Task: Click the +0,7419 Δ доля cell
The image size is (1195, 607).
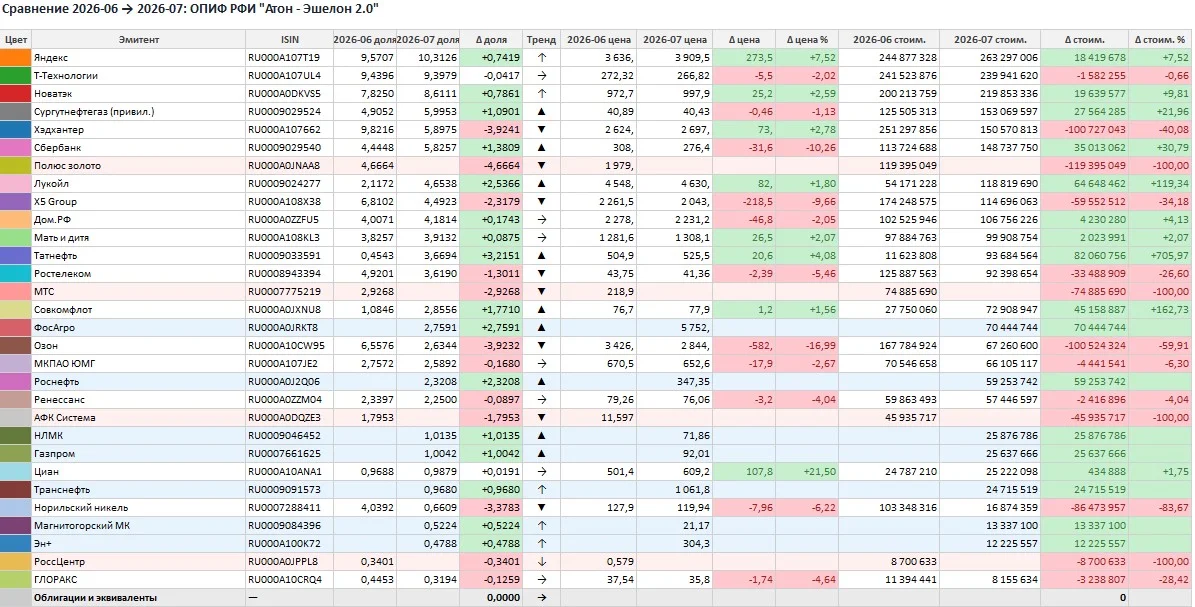Action: 491,58
